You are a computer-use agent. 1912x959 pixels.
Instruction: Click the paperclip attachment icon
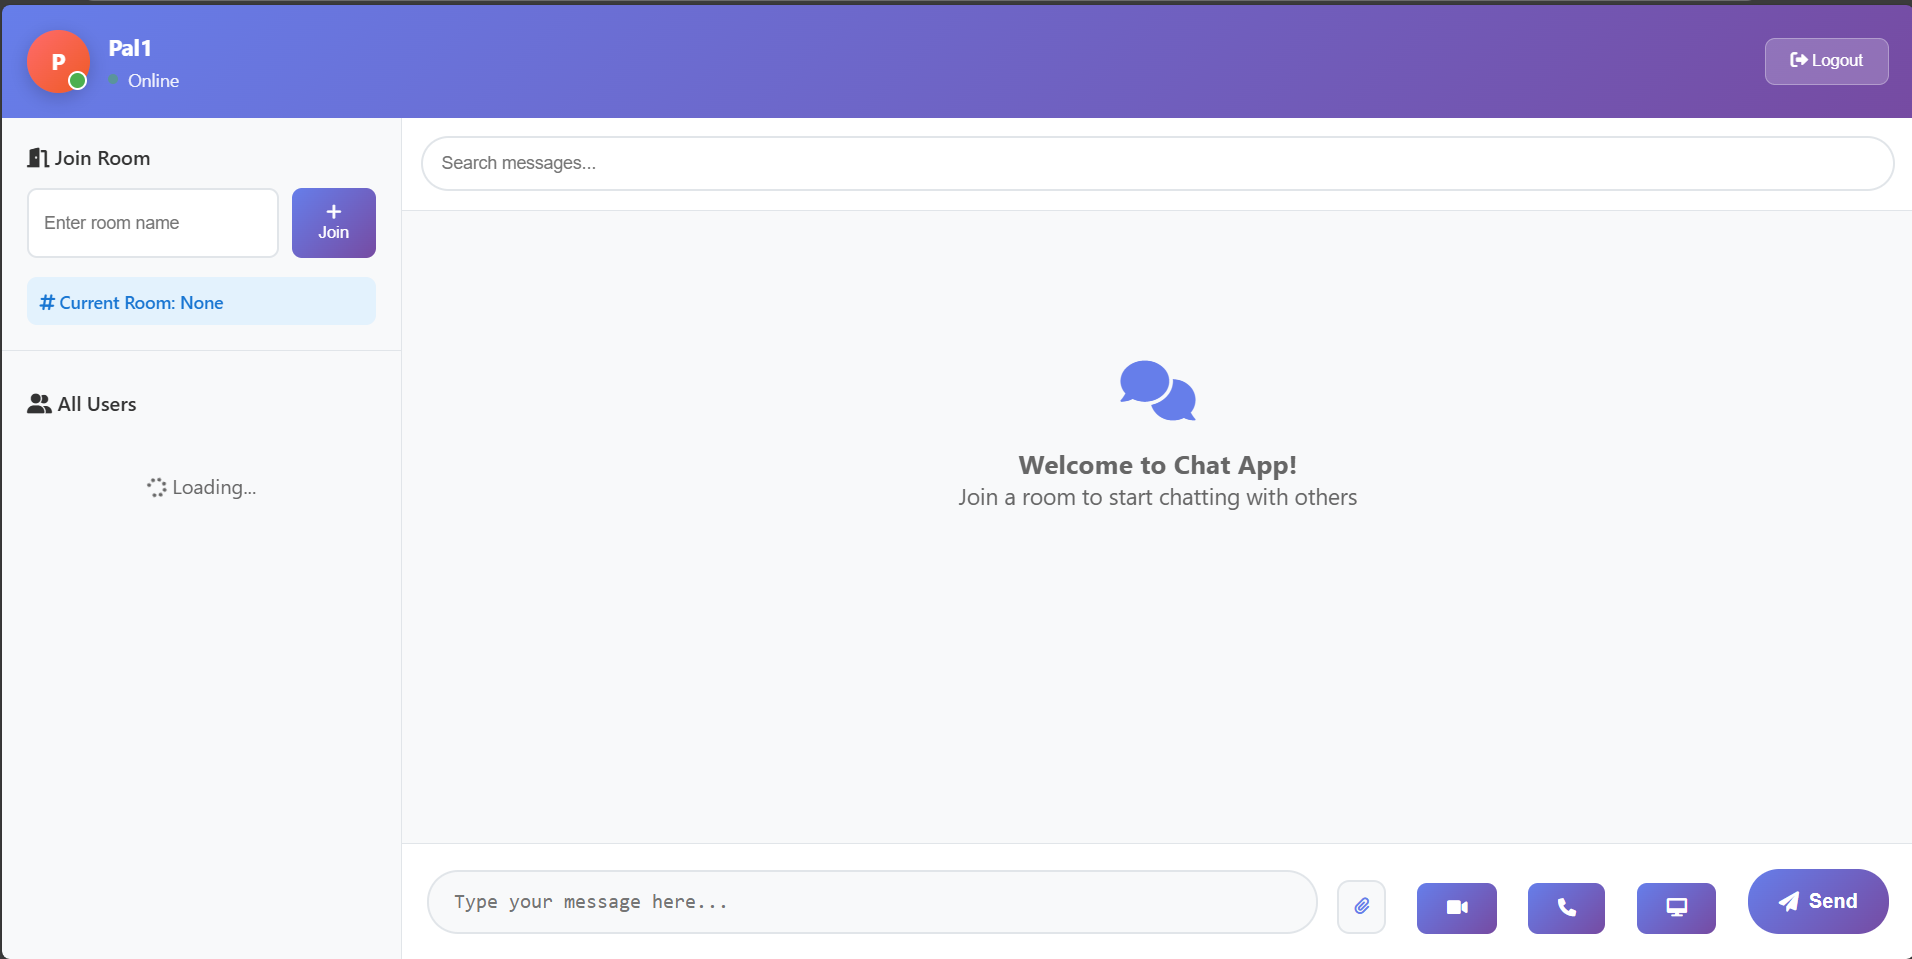pyautogui.click(x=1361, y=905)
